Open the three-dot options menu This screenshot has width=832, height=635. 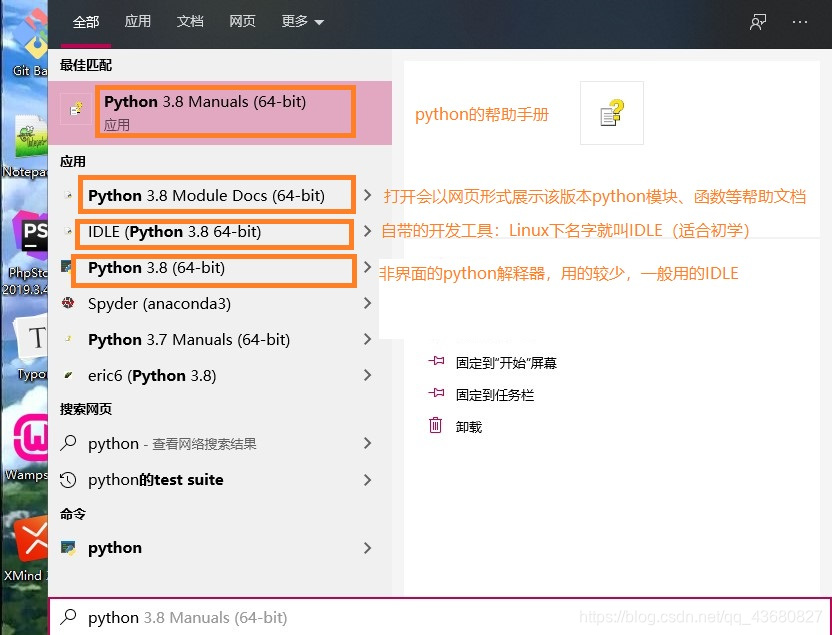pos(800,22)
